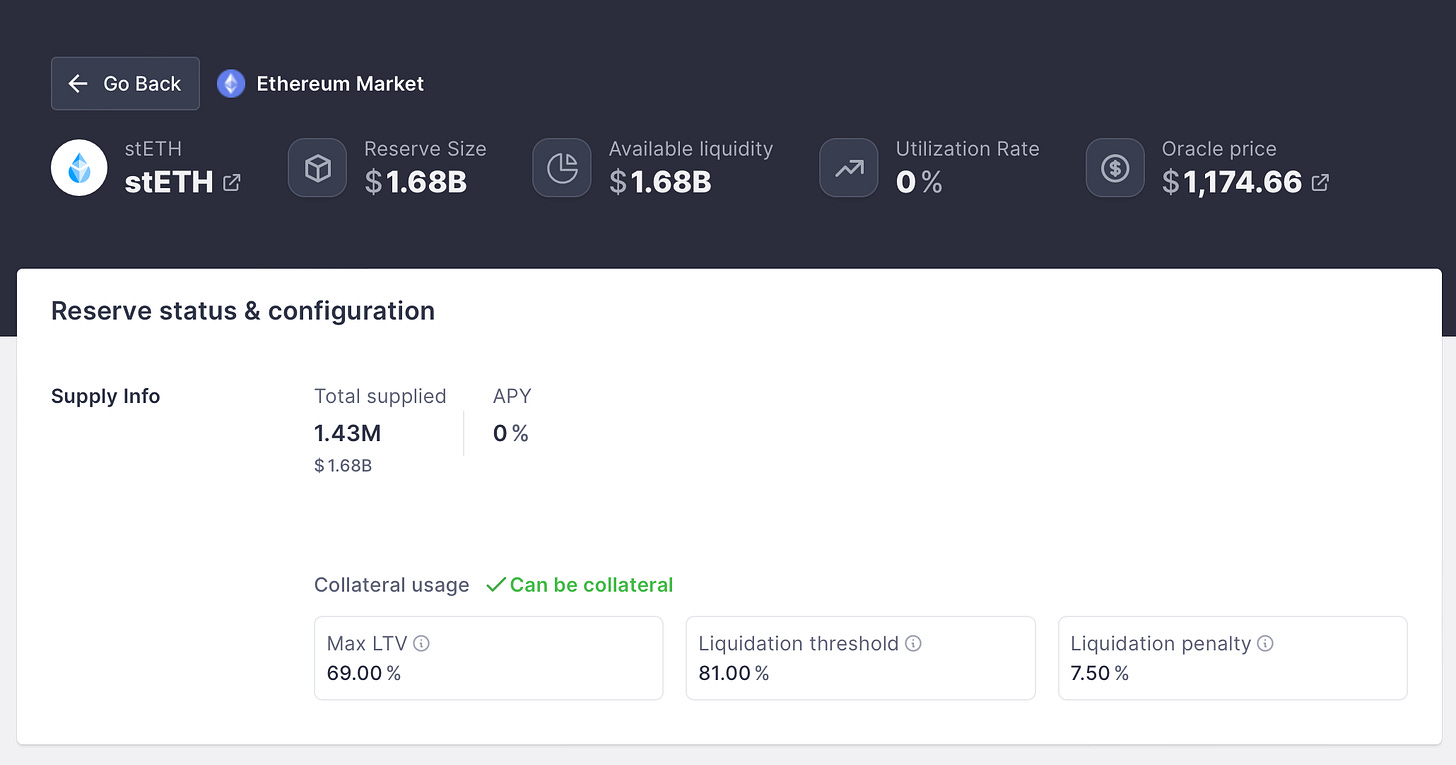Click the APY value 0% under Supply Info
This screenshot has height=765, width=1456.
pyautogui.click(x=511, y=433)
